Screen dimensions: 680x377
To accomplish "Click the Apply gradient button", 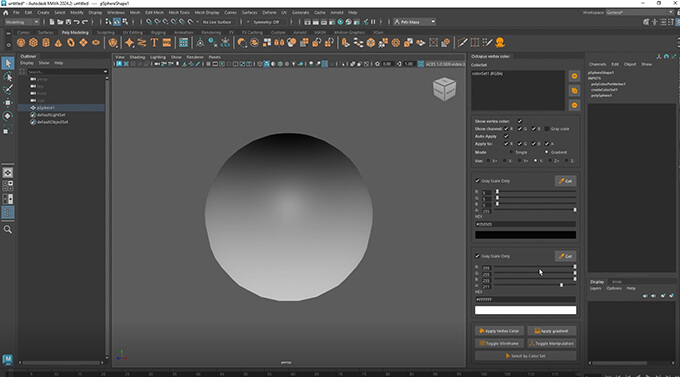I will pos(552,331).
